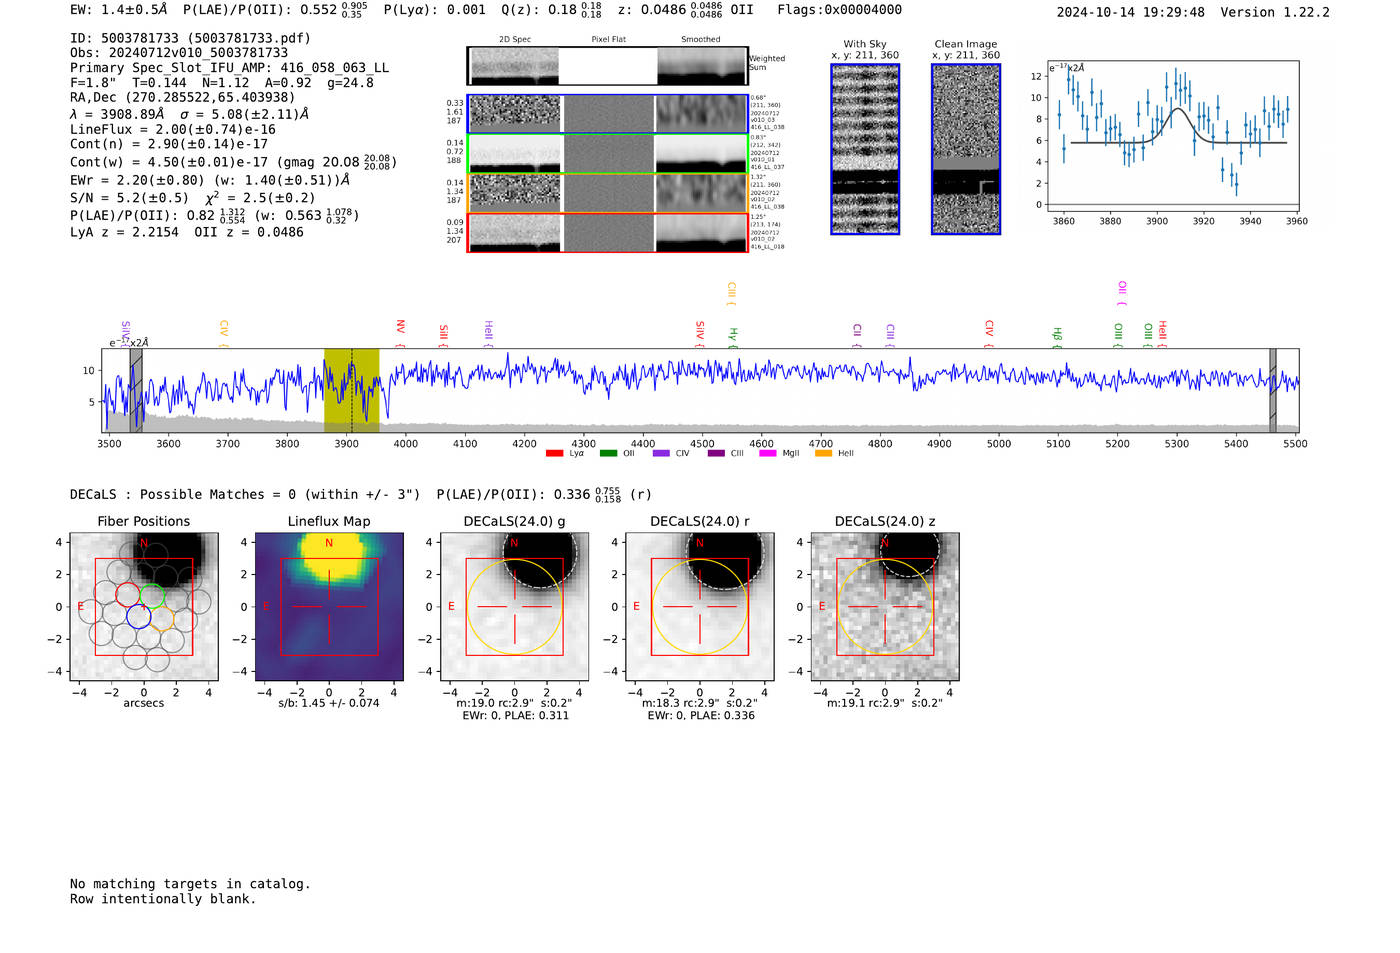This screenshot has width=1400, height=953.
Task: Click the gray hatched band near 5460
Action: pos(1273,390)
